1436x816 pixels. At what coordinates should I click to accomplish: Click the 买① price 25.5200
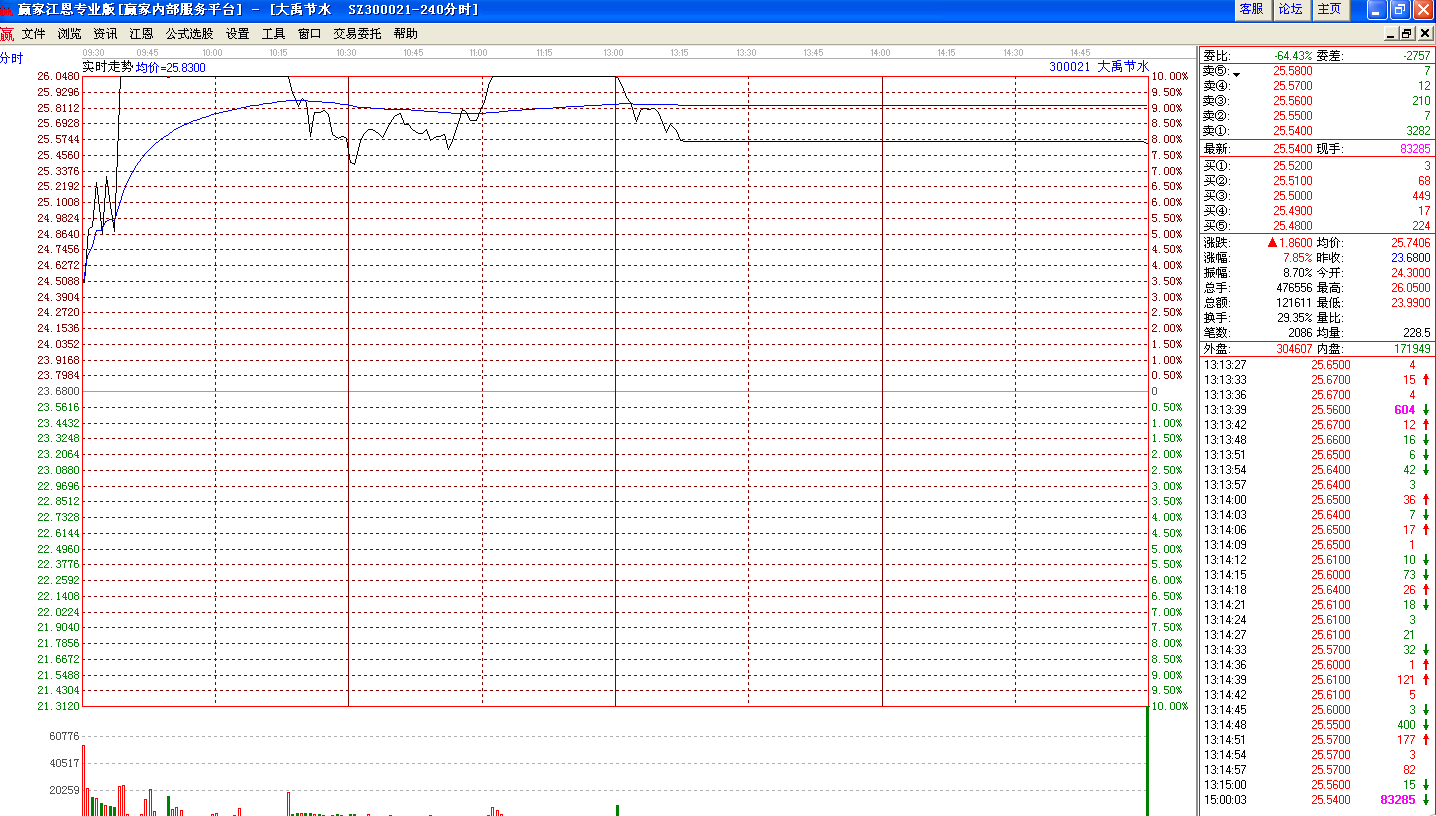pos(1293,166)
